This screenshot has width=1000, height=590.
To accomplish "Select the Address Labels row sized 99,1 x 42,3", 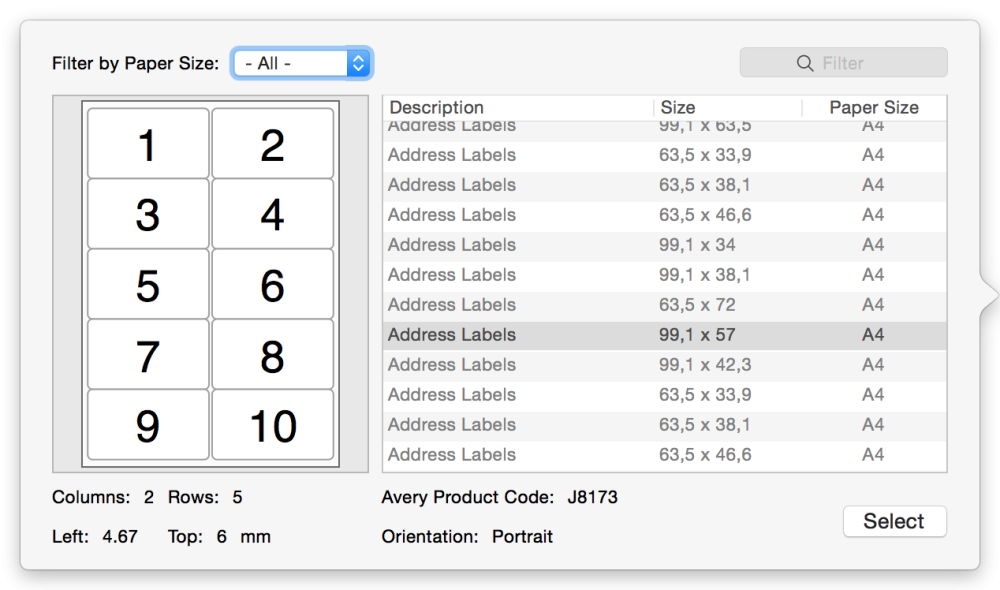I will coord(600,364).
